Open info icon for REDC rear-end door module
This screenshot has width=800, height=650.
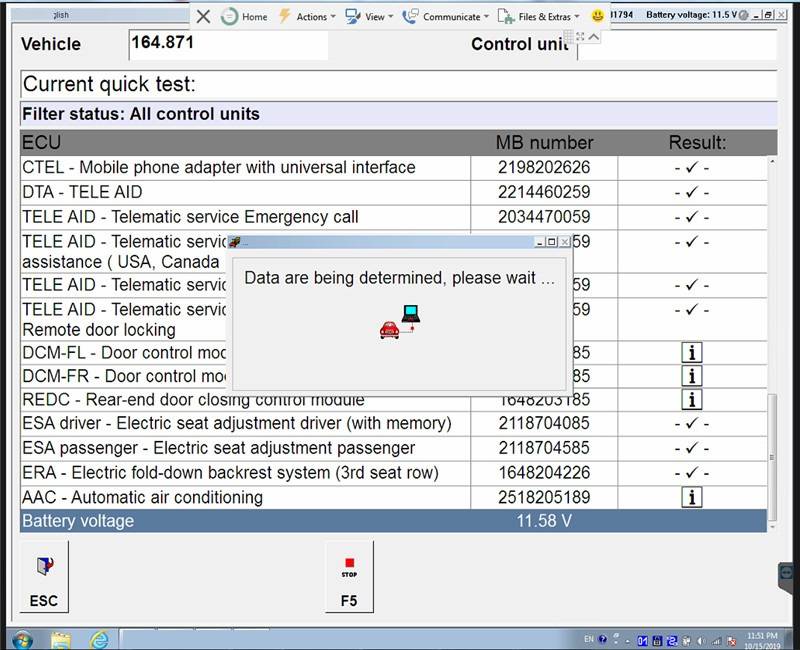[691, 400]
